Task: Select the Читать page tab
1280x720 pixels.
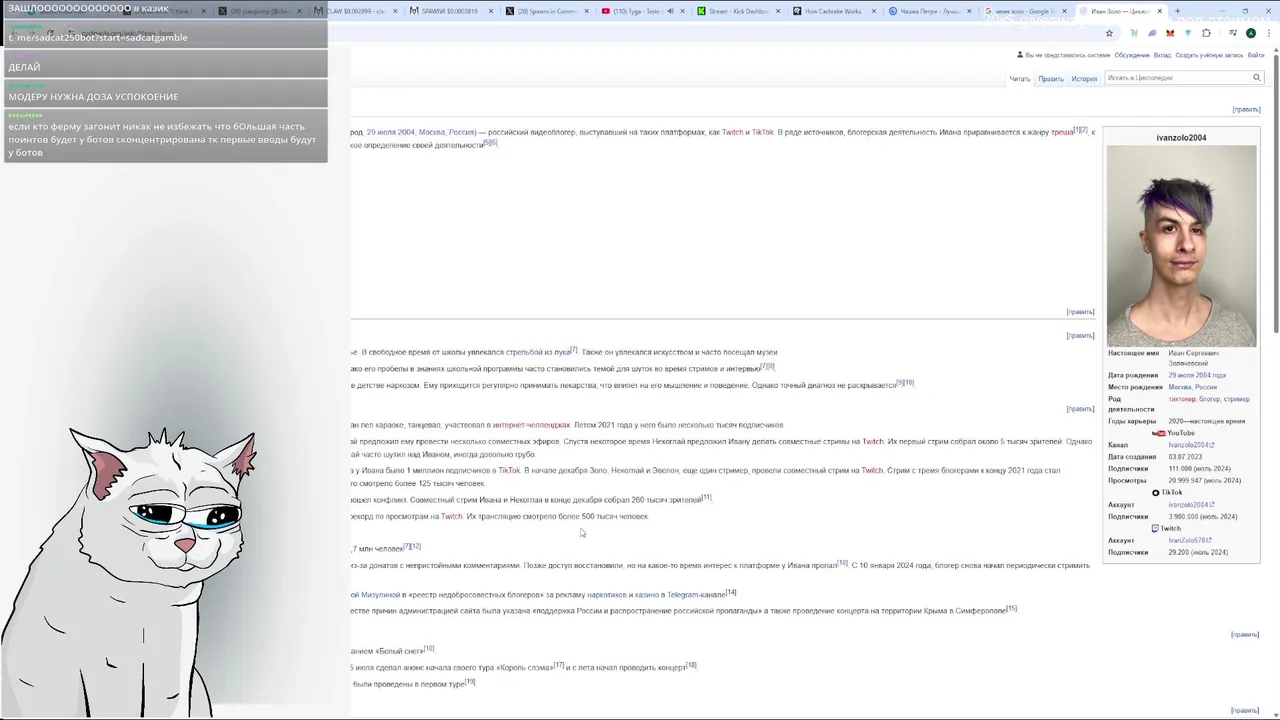Action: 1019,79
